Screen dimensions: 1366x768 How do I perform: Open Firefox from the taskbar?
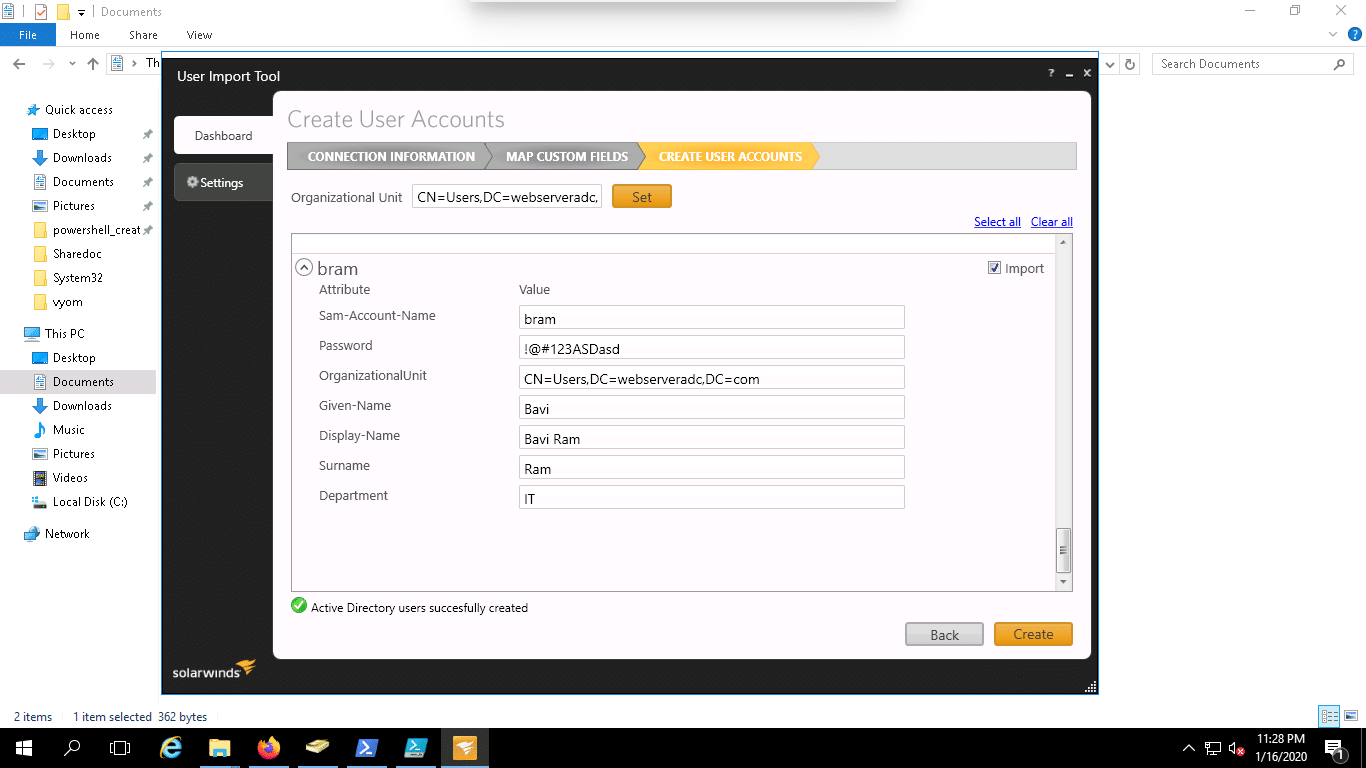[268, 748]
